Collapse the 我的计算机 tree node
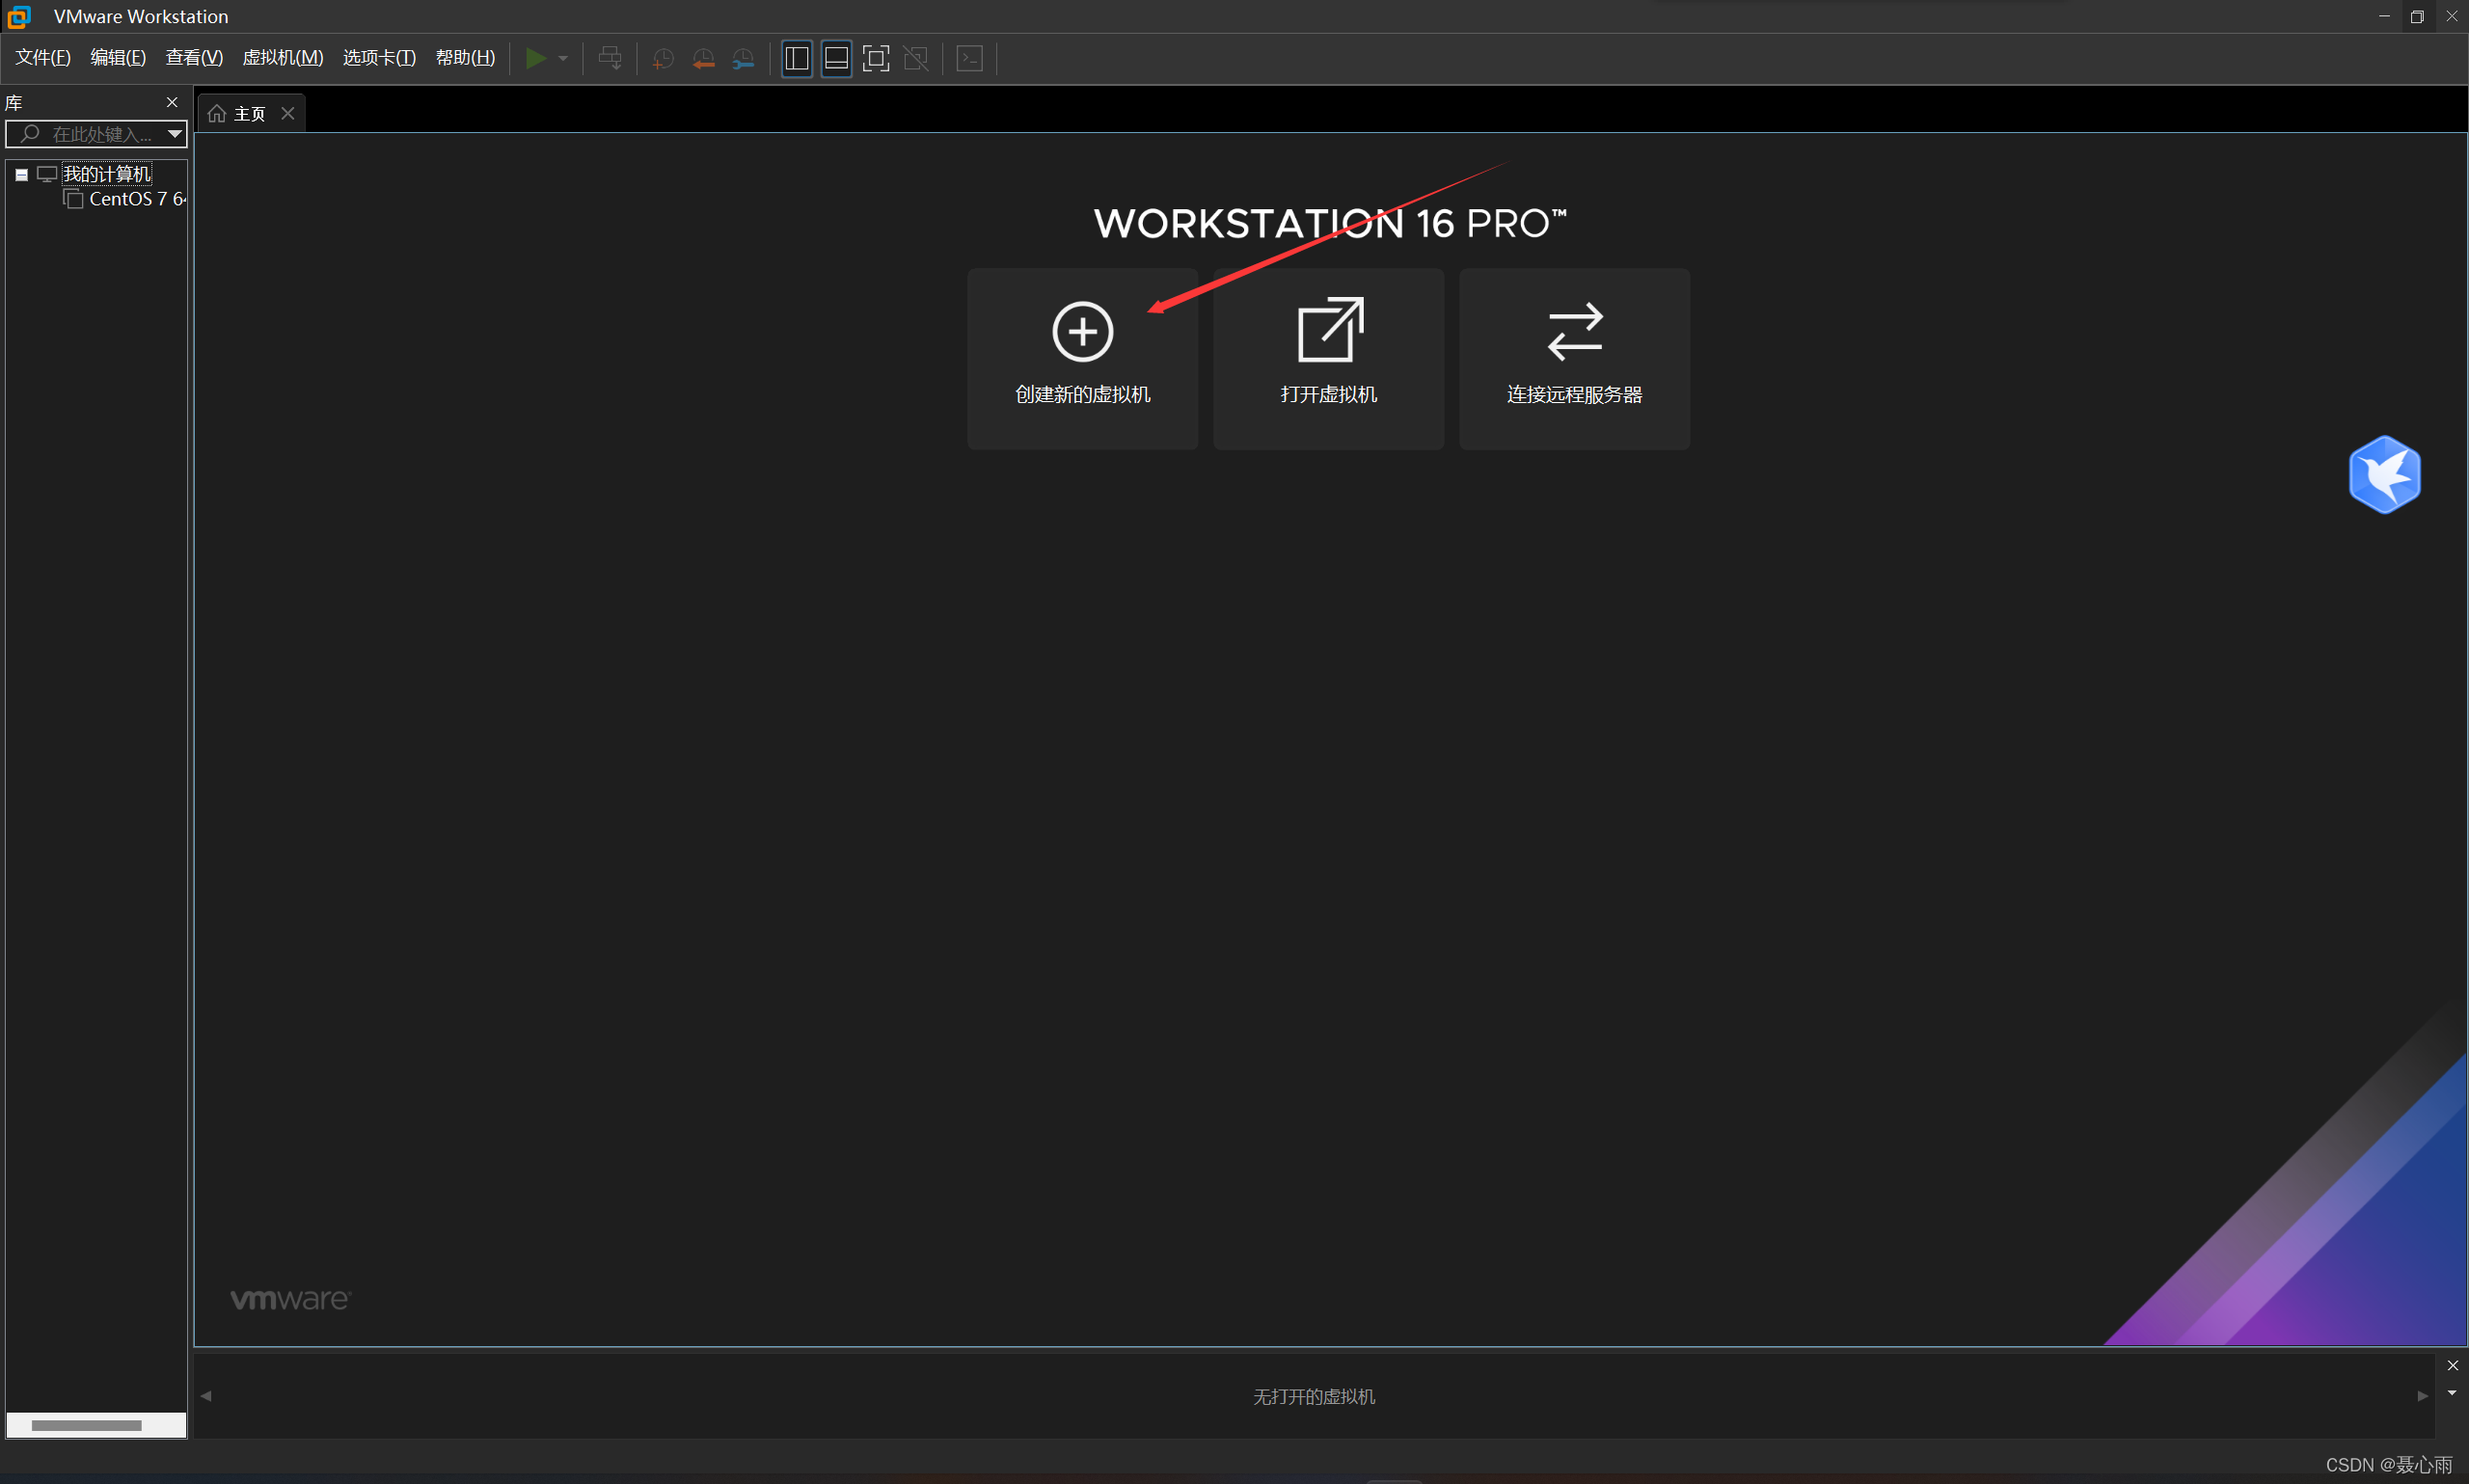This screenshot has height=1484, width=2469. coord(21,175)
